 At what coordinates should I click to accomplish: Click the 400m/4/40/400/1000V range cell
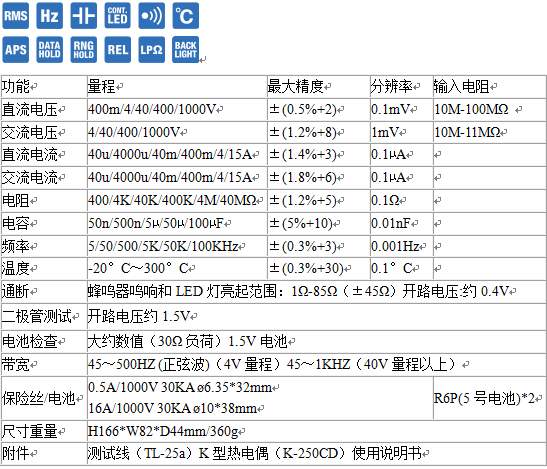click(x=177, y=110)
